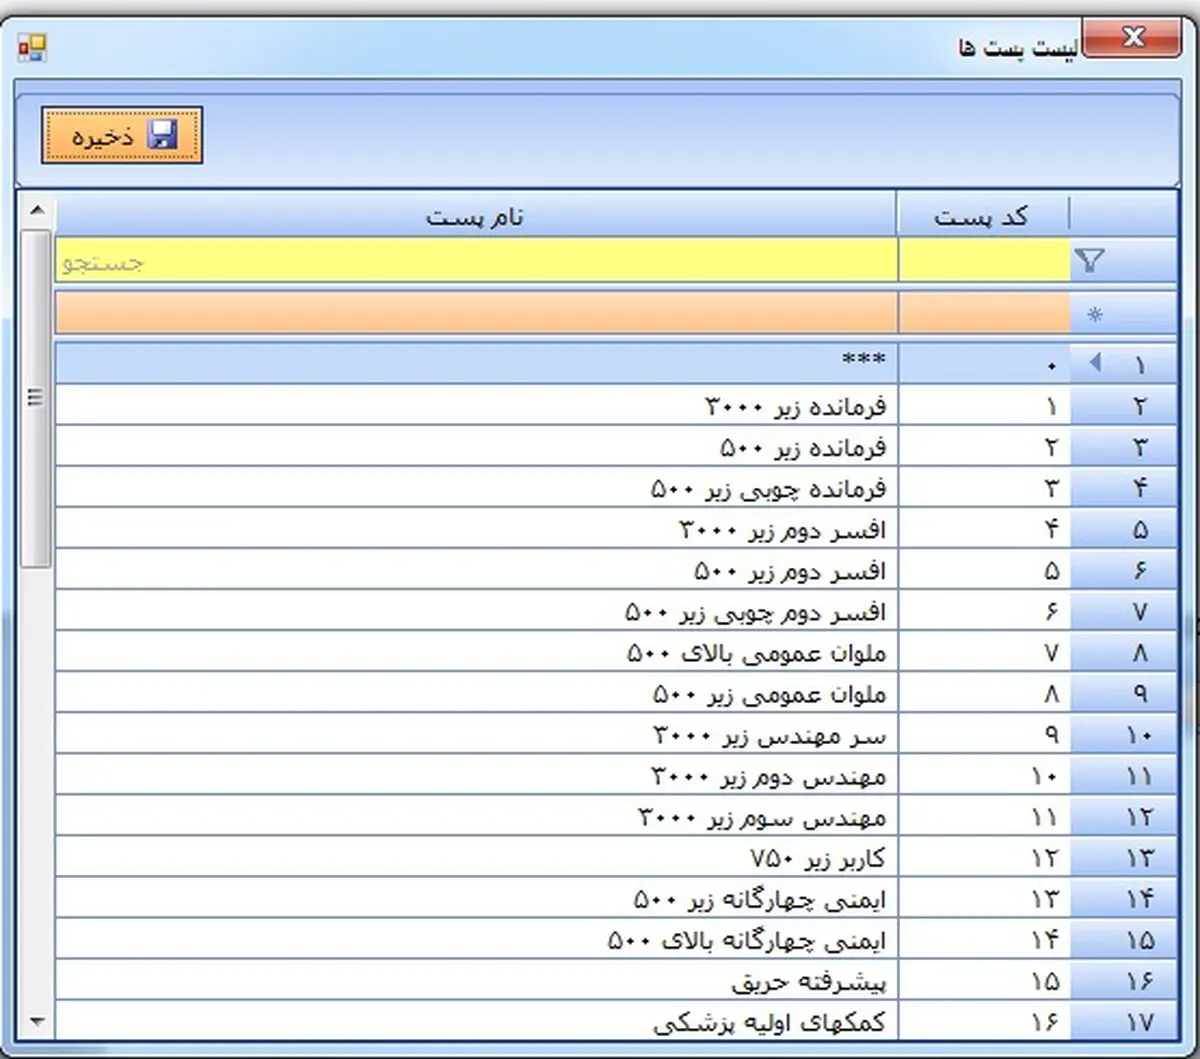The image size is (1200, 1059).
Task: Click the floppy disk save icon
Action: 162,136
